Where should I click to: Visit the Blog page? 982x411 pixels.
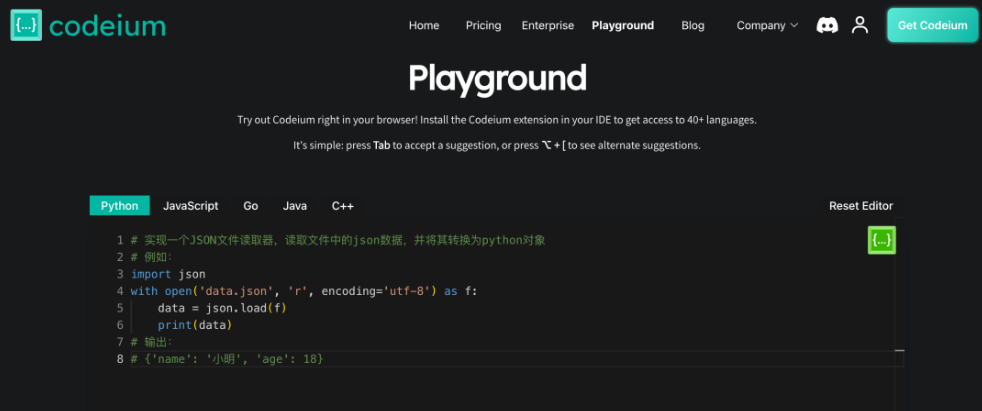click(693, 25)
